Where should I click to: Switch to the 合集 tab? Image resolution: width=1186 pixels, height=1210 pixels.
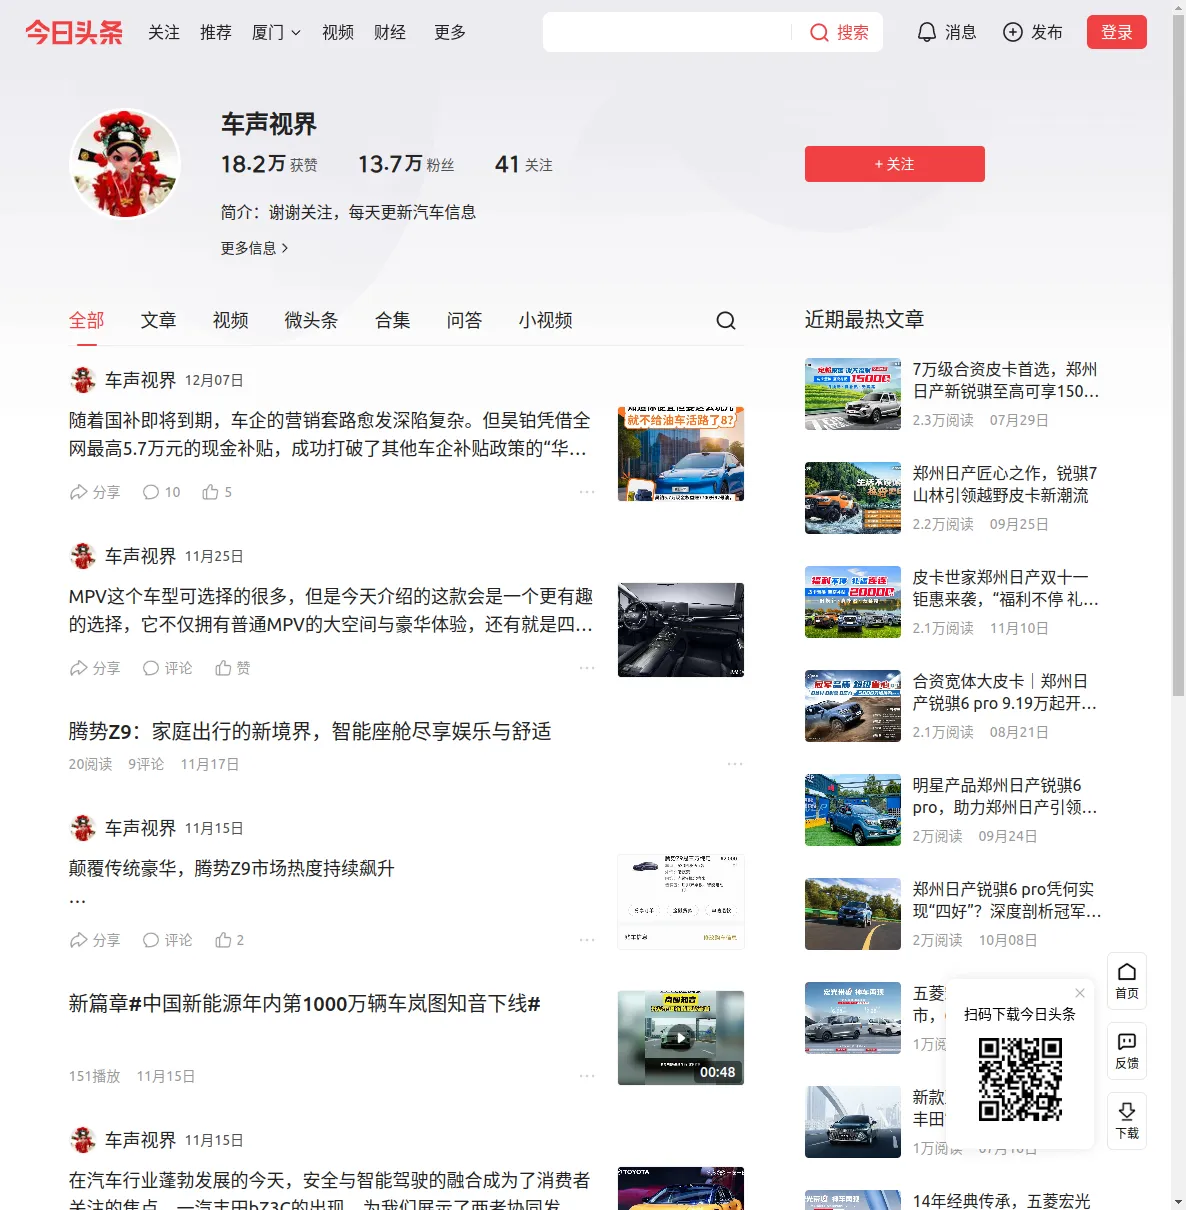393,320
